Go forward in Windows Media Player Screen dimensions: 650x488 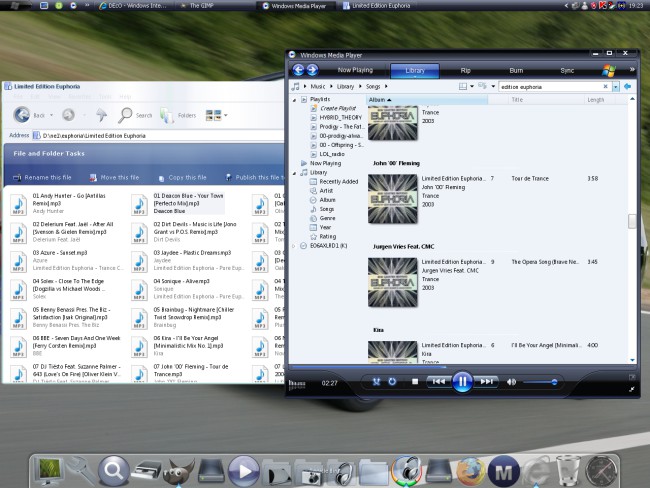click(x=312, y=70)
